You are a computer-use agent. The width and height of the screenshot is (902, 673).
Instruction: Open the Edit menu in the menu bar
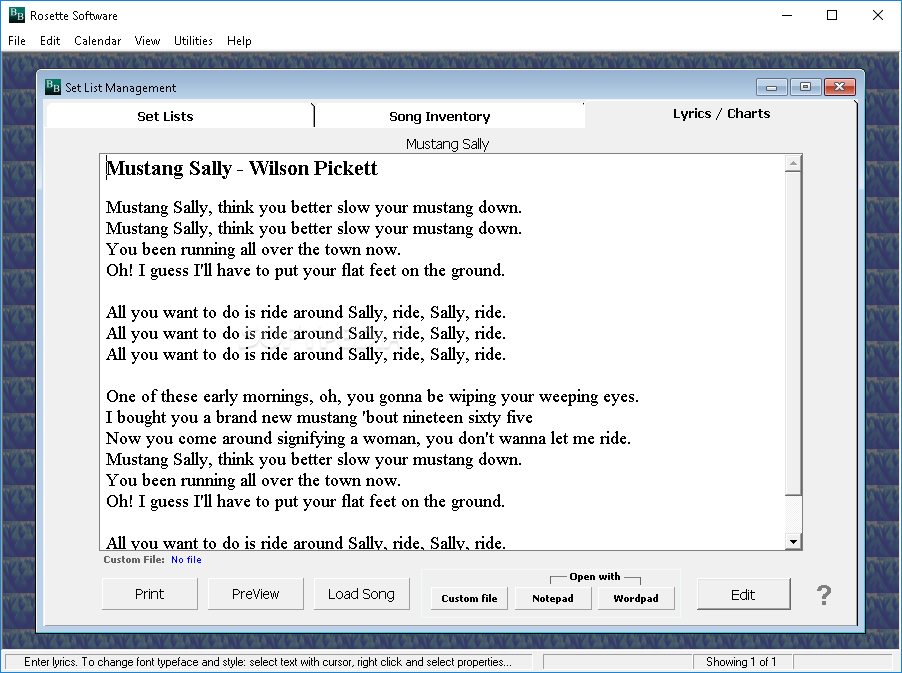point(50,41)
